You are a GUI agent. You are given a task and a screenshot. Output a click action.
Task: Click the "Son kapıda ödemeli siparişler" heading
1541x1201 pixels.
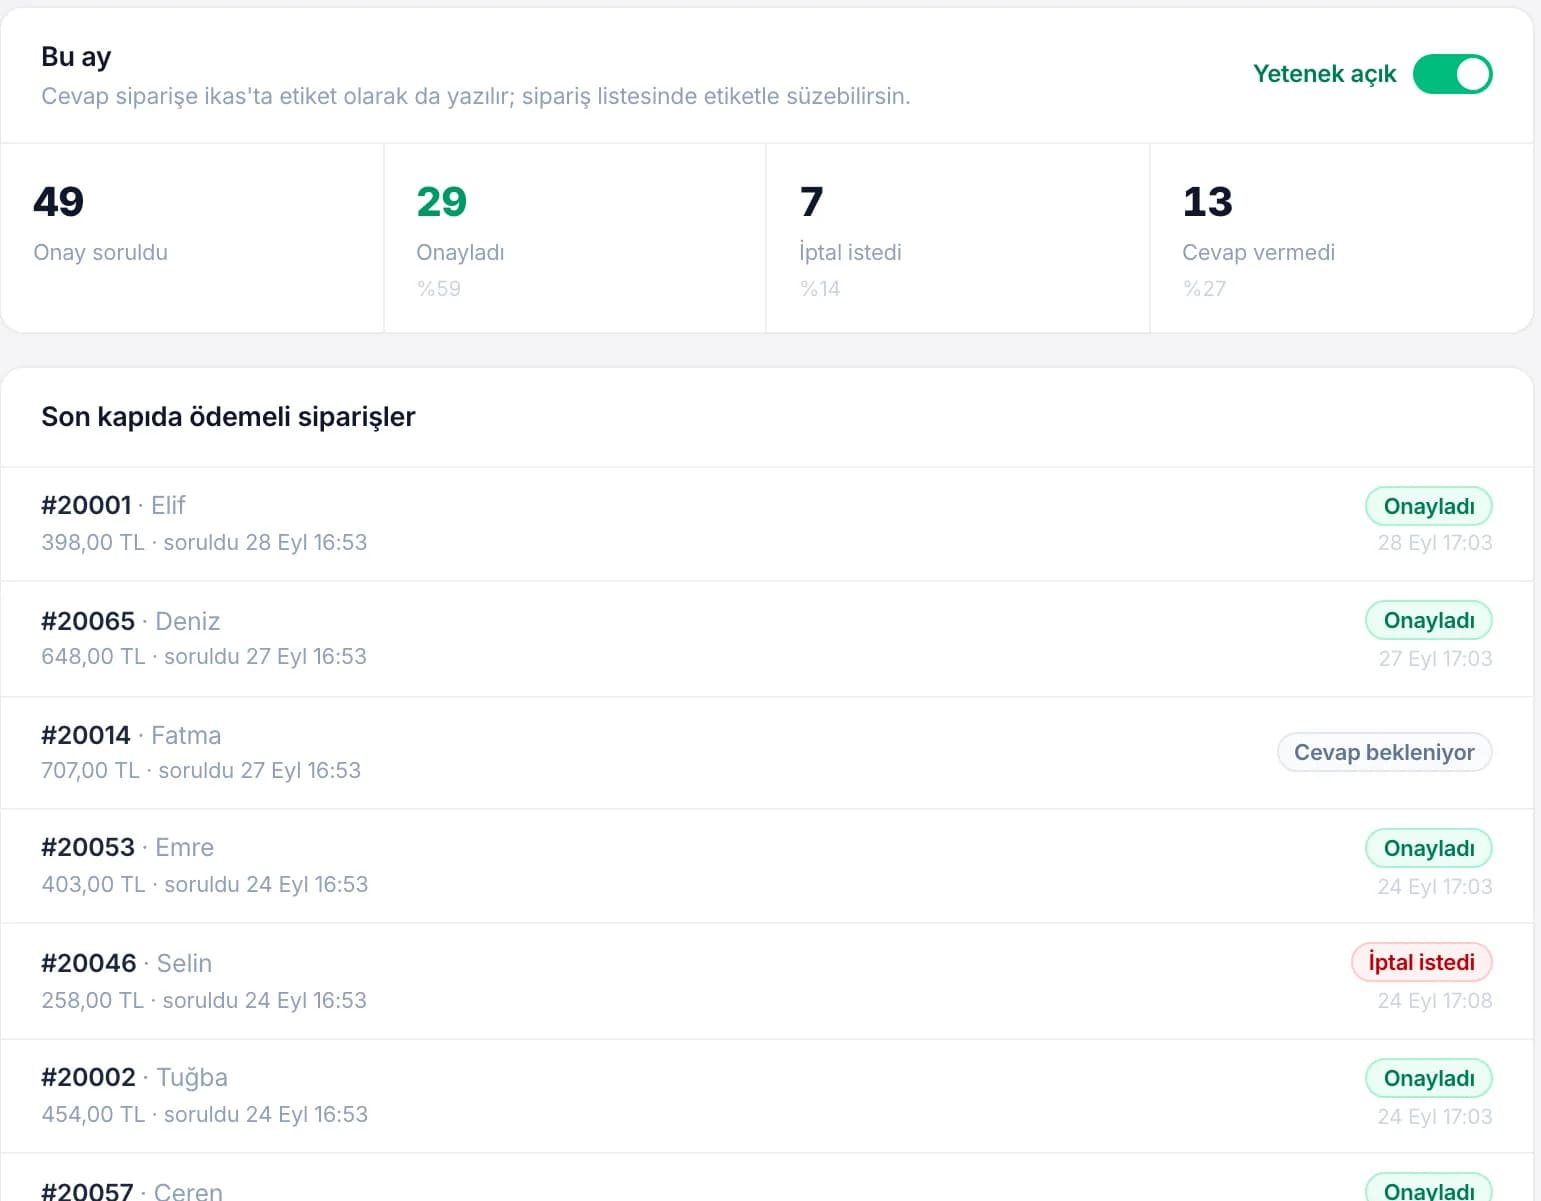228,417
